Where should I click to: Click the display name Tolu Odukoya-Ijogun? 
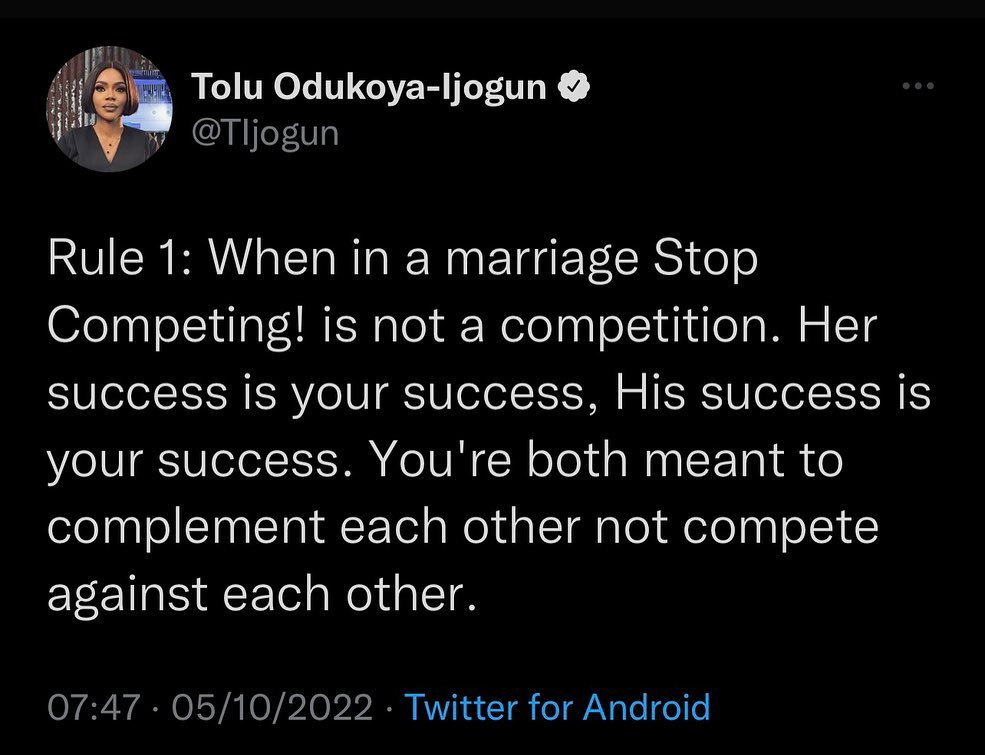tap(368, 88)
